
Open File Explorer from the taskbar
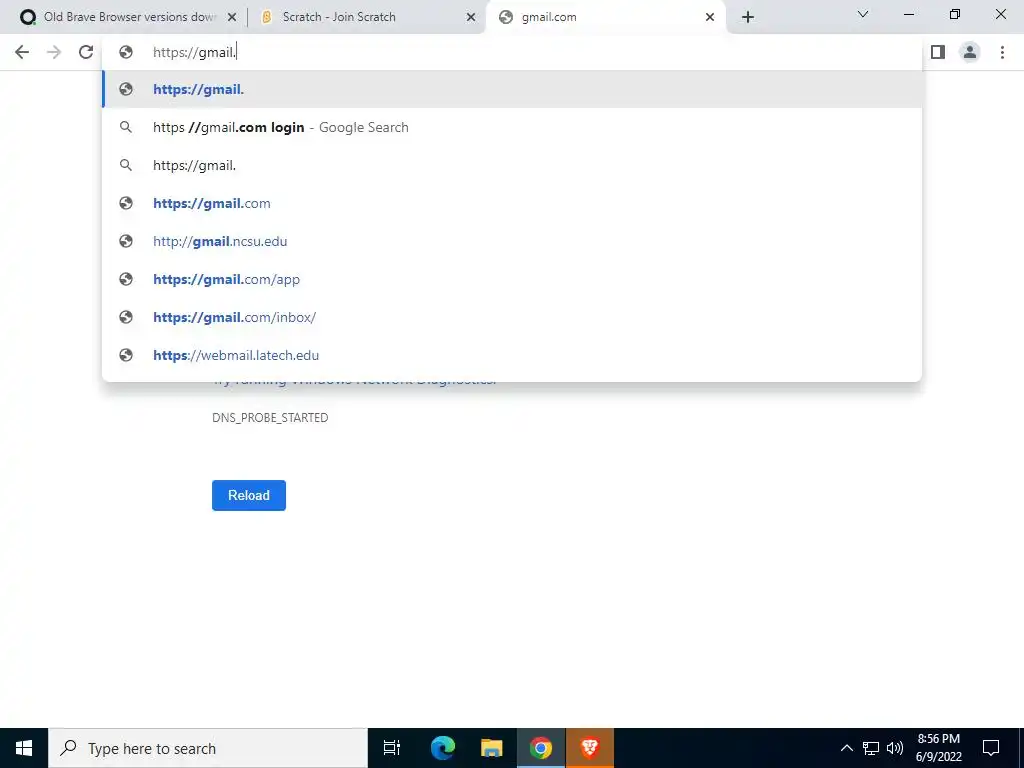pos(492,748)
